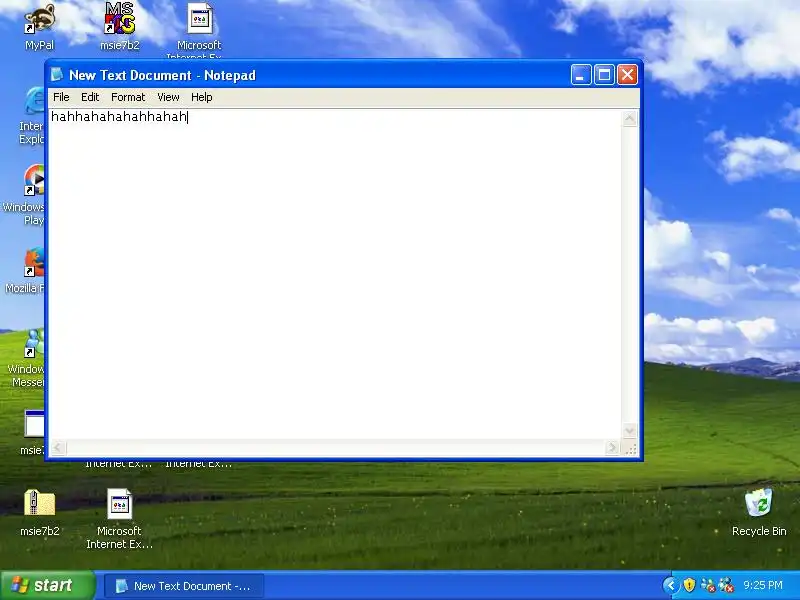Viewport: 800px width, 600px height.
Task: Click the text 'hahhahahahahhahah' in Notepad
Action: click(x=119, y=117)
